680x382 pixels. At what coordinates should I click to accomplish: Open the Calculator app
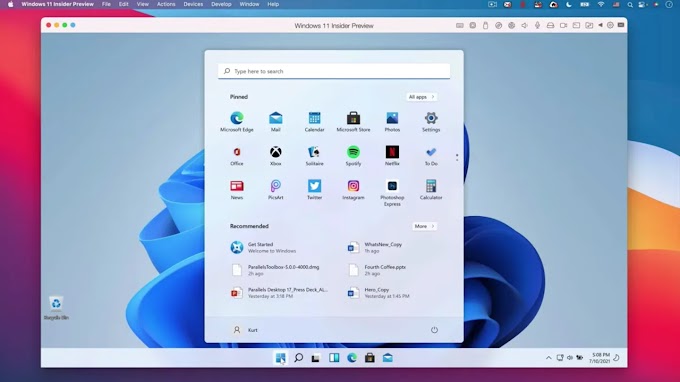pyautogui.click(x=431, y=189)
